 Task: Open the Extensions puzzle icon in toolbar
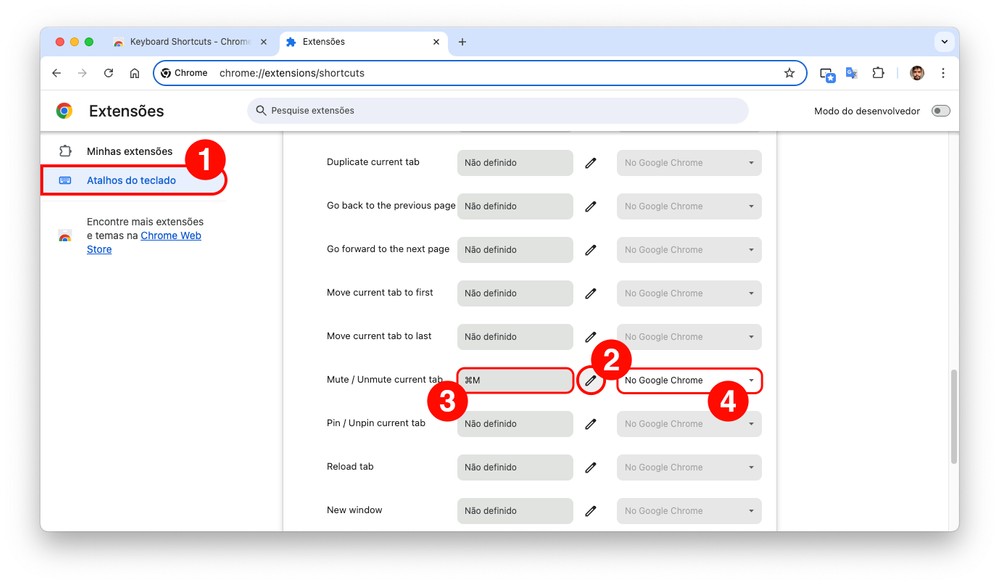pos(878,73)
